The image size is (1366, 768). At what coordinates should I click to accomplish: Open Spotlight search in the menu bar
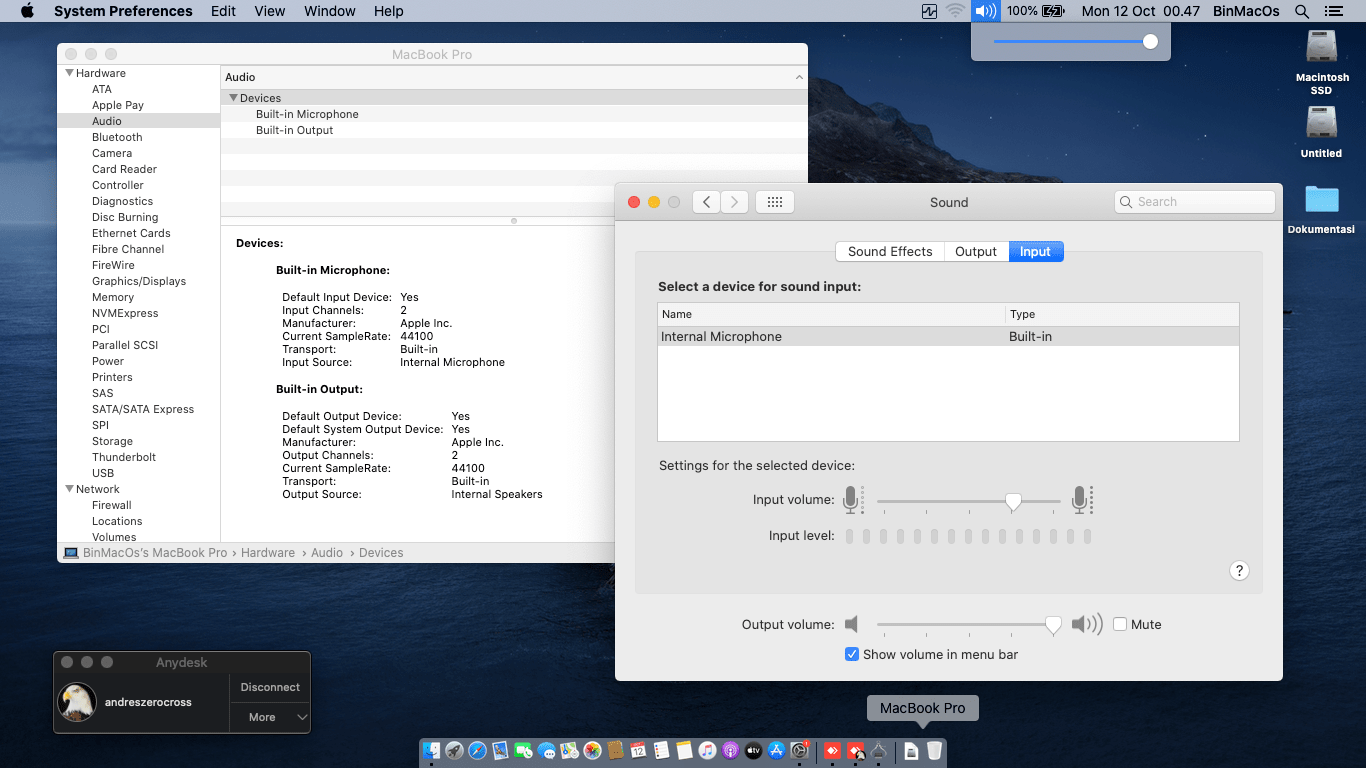click(1301, 11)
